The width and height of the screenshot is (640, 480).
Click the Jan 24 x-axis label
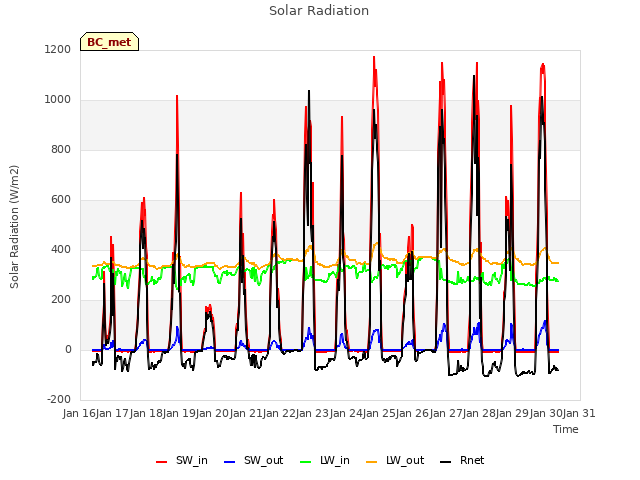click(346, 413)
